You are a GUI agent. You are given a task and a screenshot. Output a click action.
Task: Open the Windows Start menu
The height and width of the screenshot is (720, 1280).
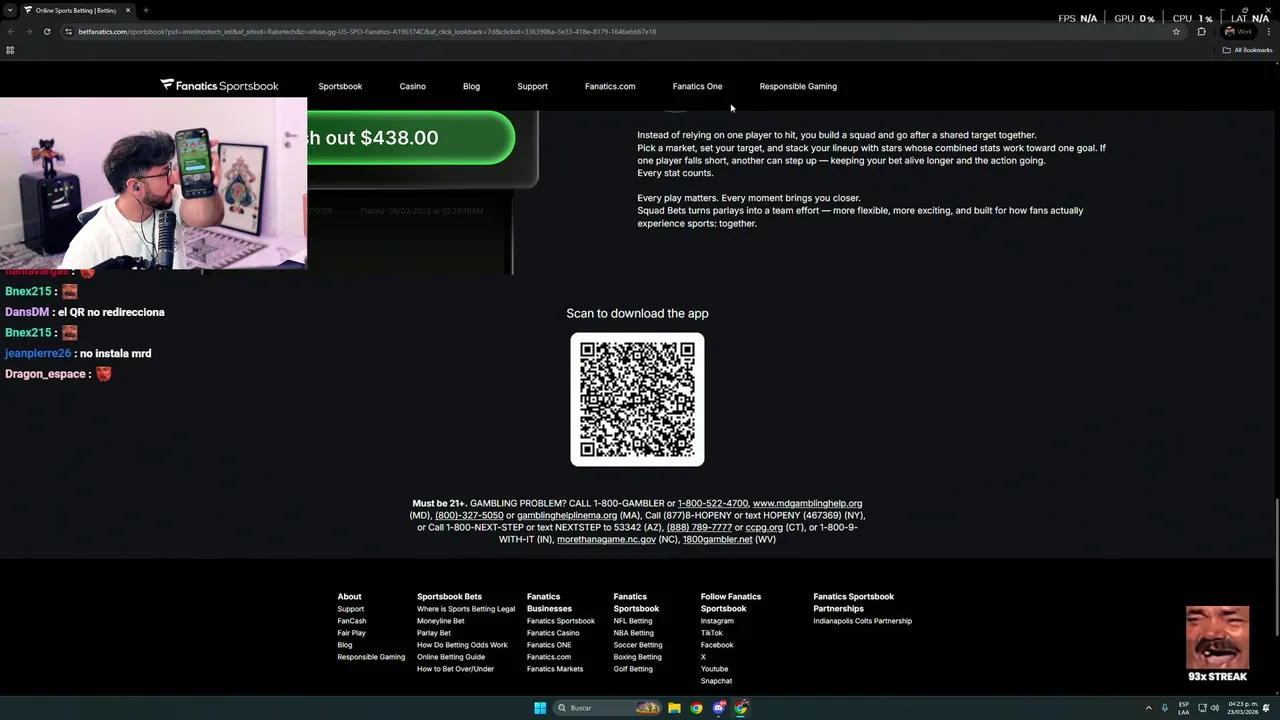(540, 708)
